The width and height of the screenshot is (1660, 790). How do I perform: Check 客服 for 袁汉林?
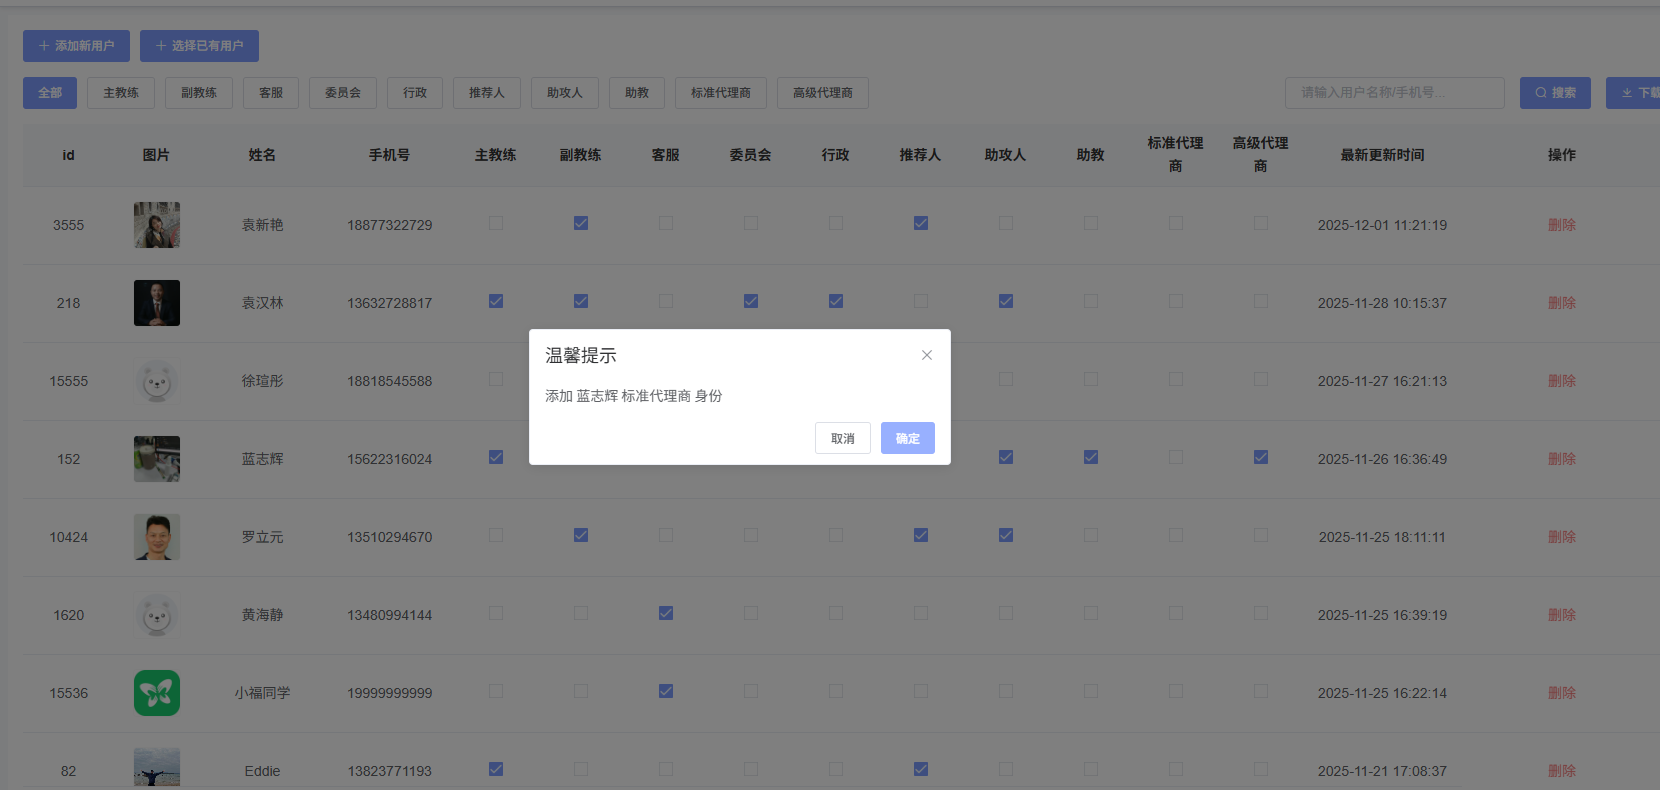tap(666, 301)
